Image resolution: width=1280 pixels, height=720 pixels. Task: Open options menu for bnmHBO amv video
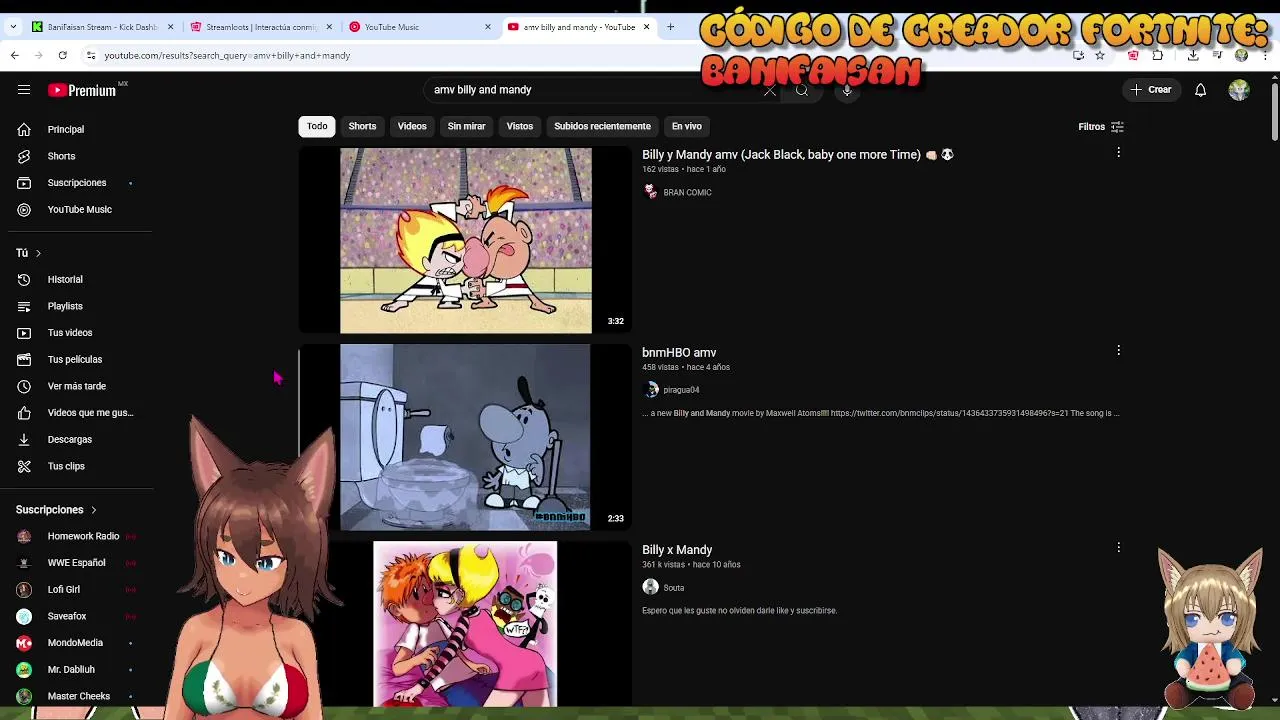pyautogui.click(x=1118, y=350)
